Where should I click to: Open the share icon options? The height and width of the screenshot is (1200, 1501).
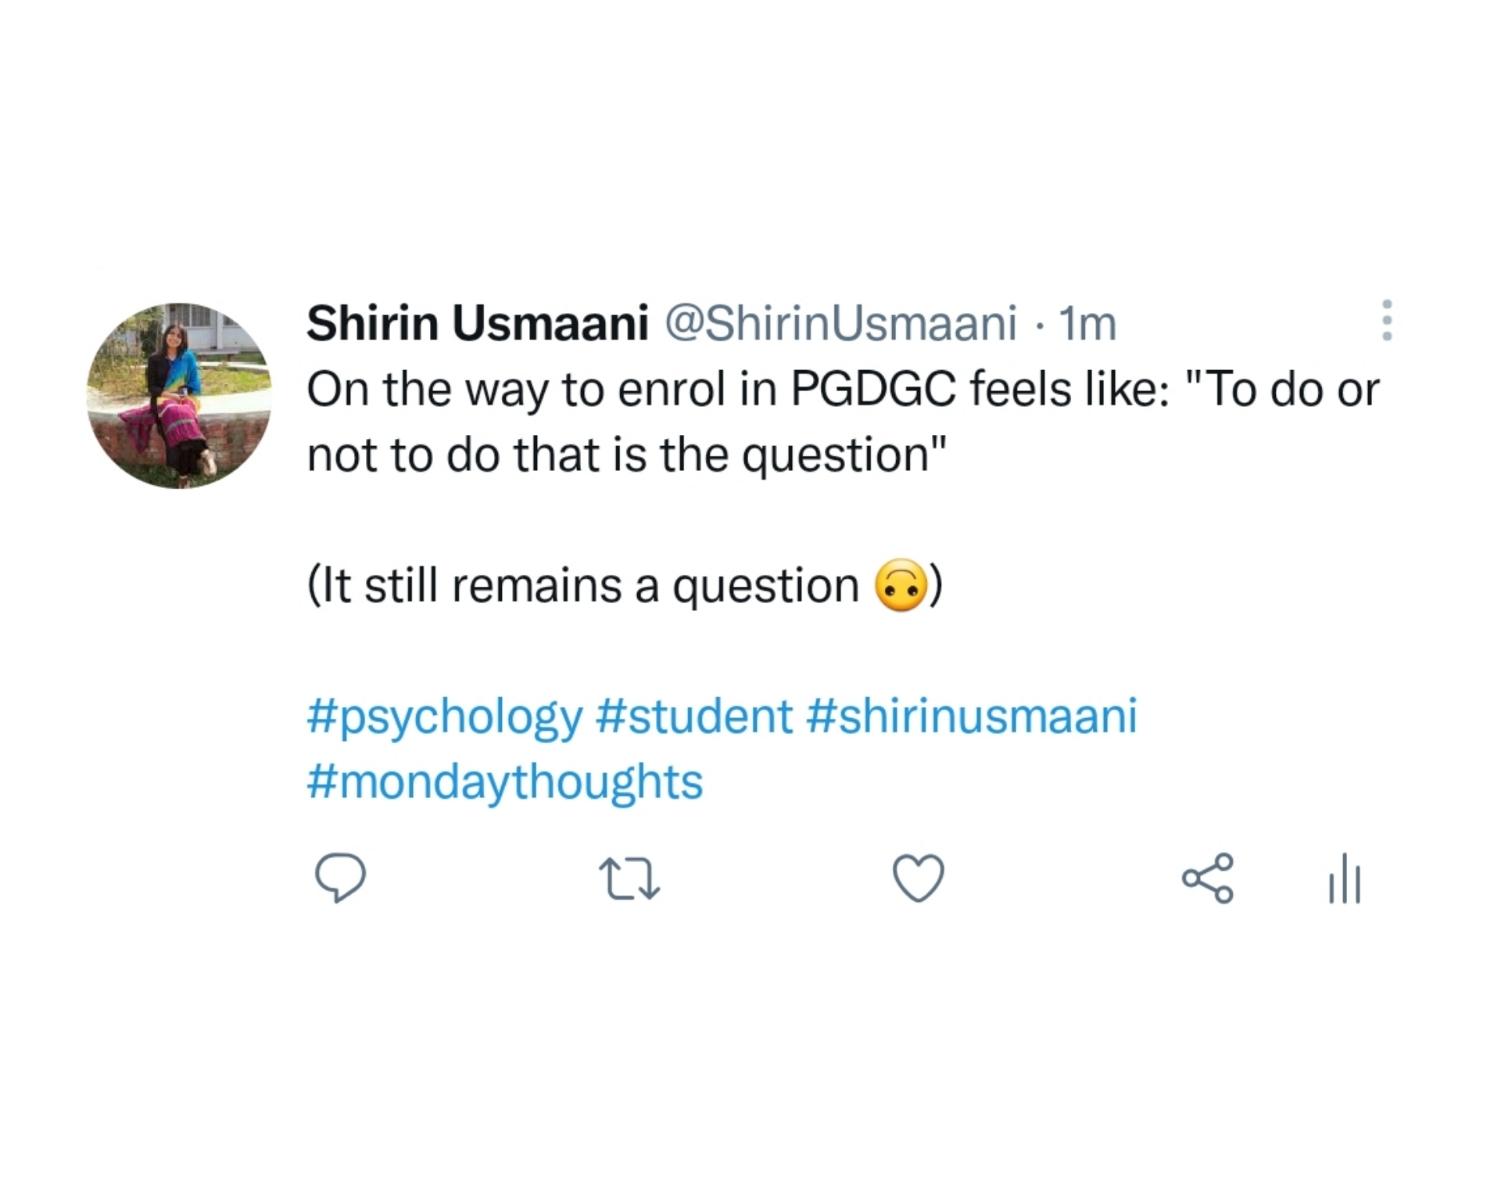pos(1208,879)
